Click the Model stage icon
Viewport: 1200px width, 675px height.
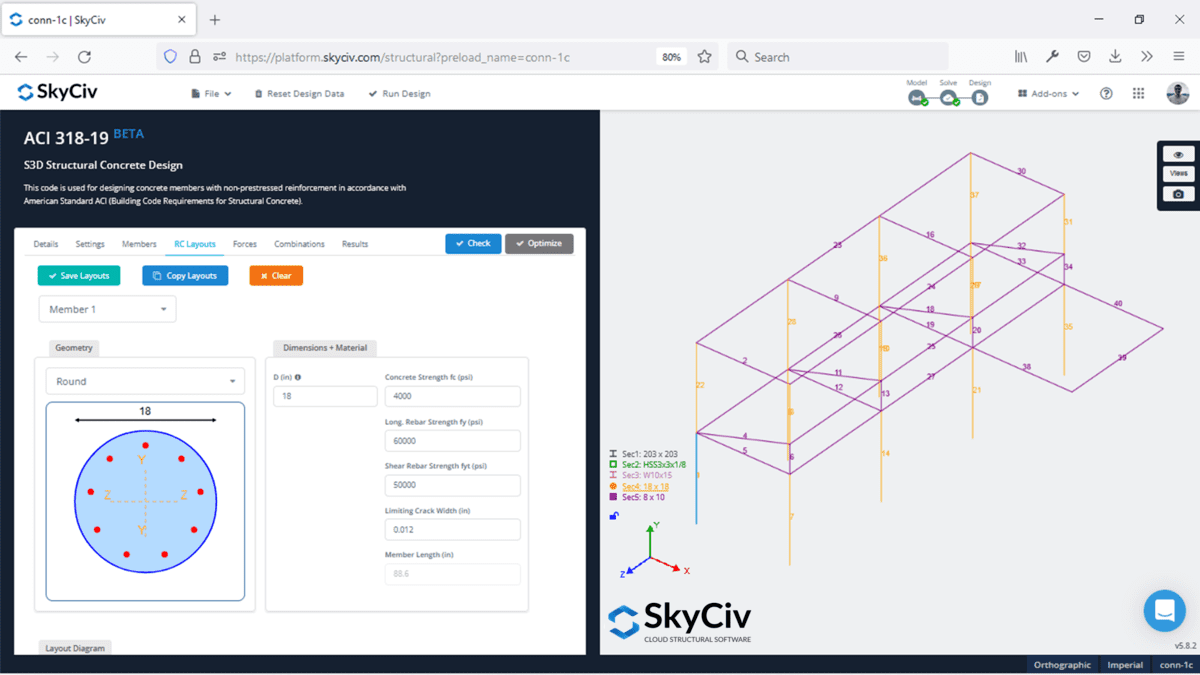916,98
